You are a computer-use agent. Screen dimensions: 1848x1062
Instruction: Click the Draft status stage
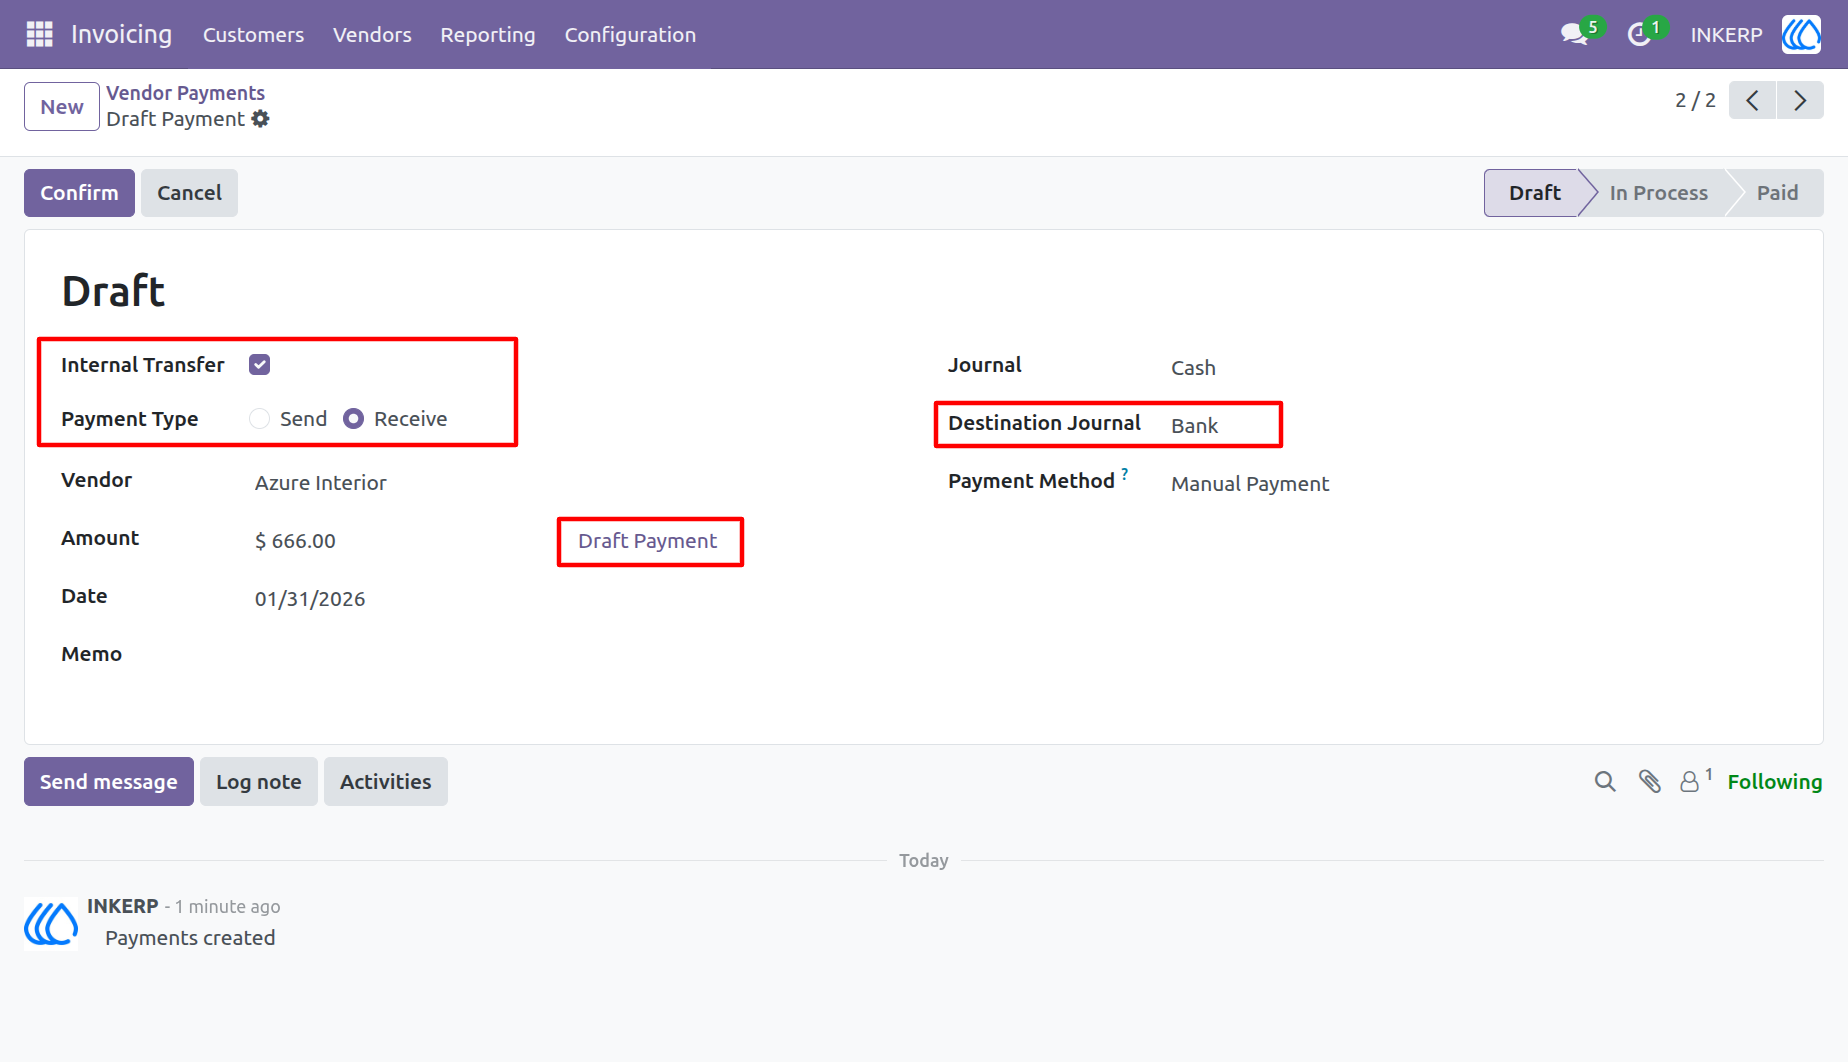pos(1534,193)
